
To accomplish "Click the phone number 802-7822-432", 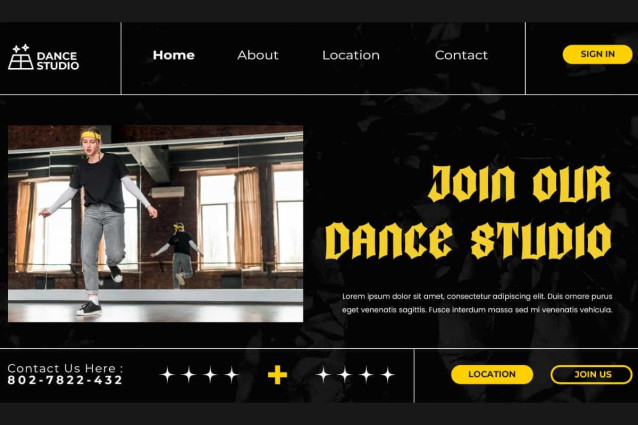I will click(x=65, y=381).
